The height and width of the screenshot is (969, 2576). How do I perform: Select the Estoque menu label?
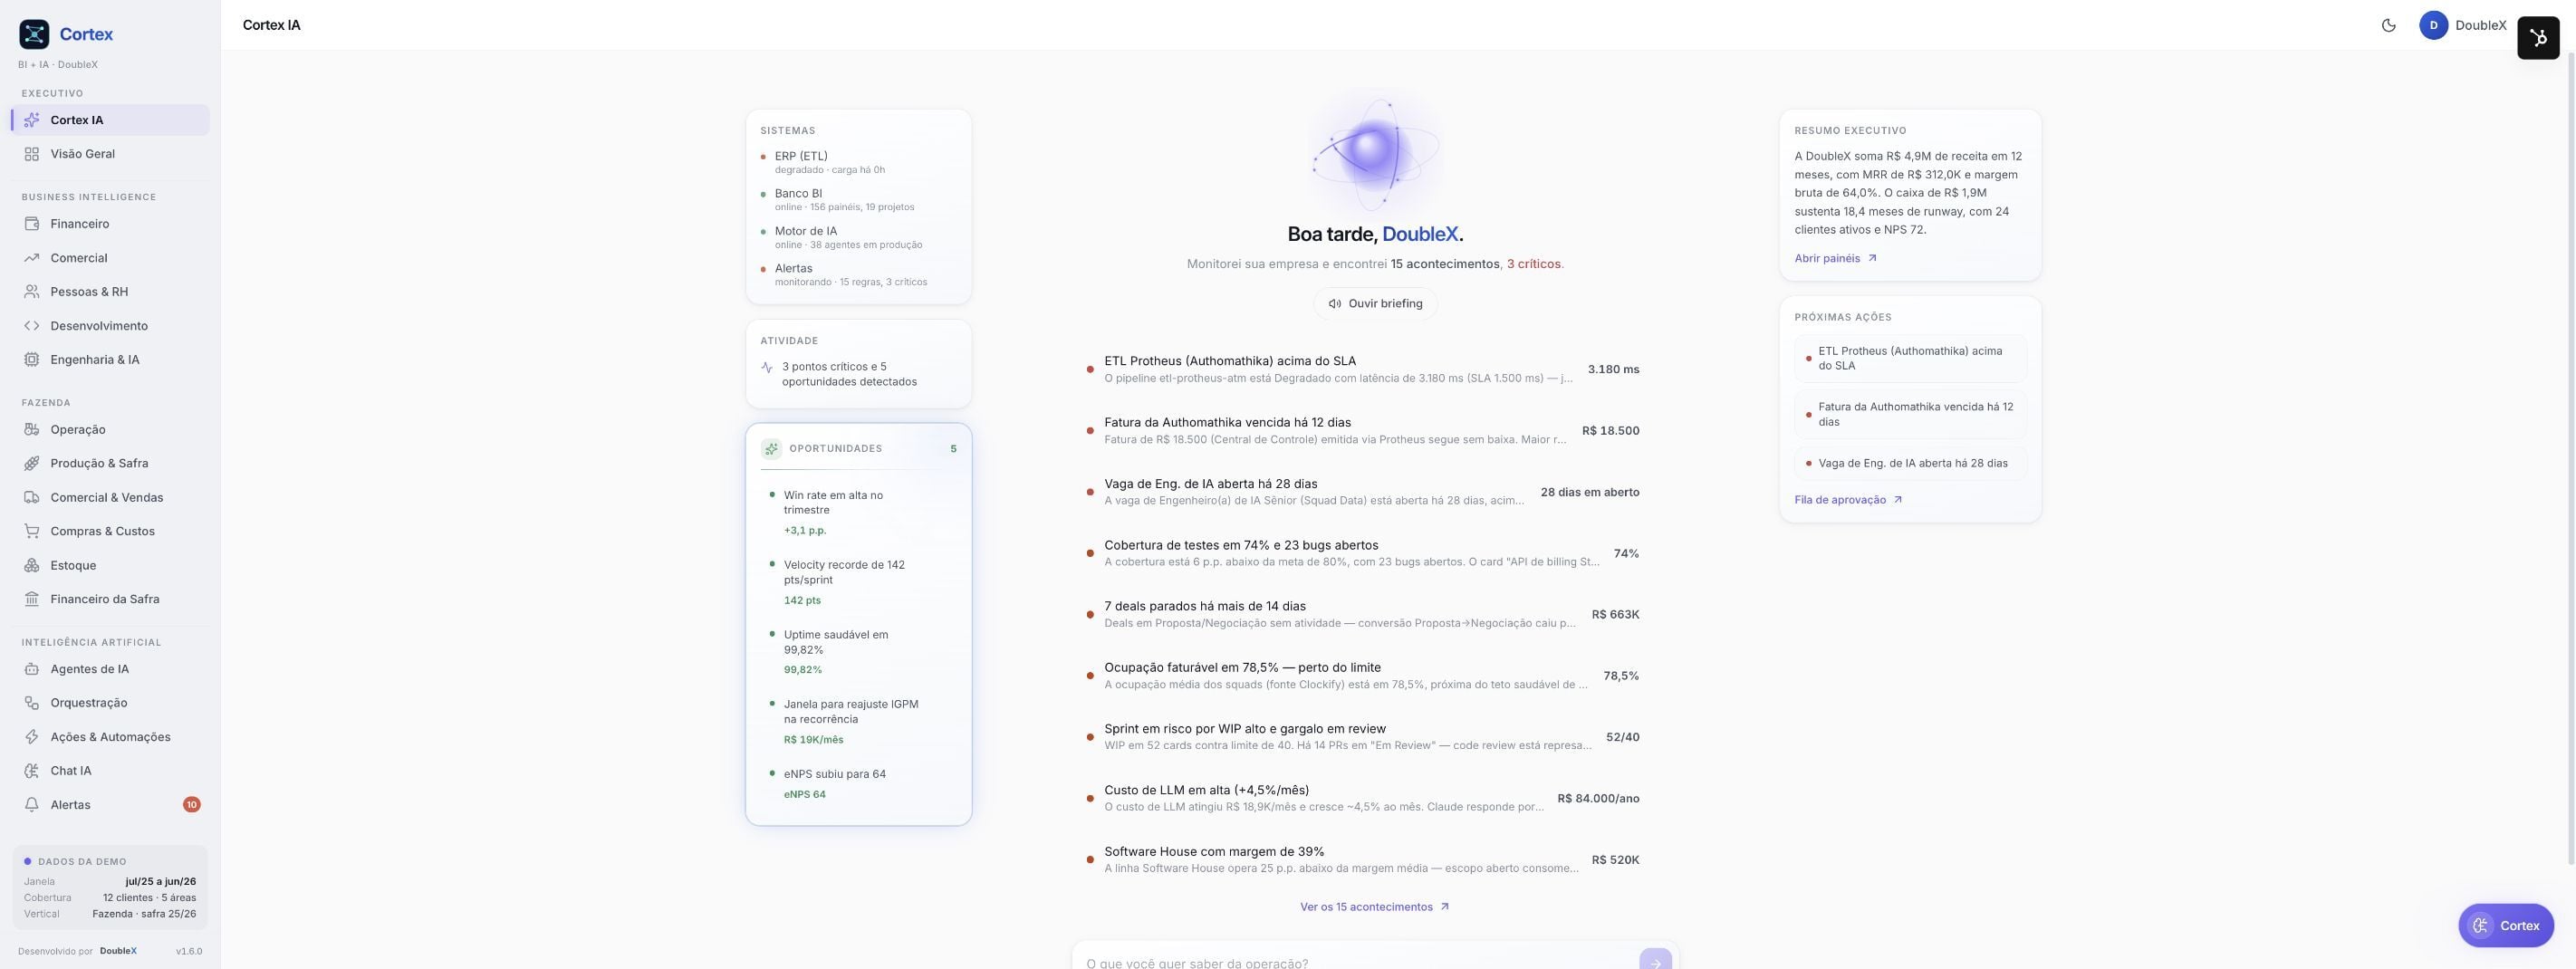point(74,566)
